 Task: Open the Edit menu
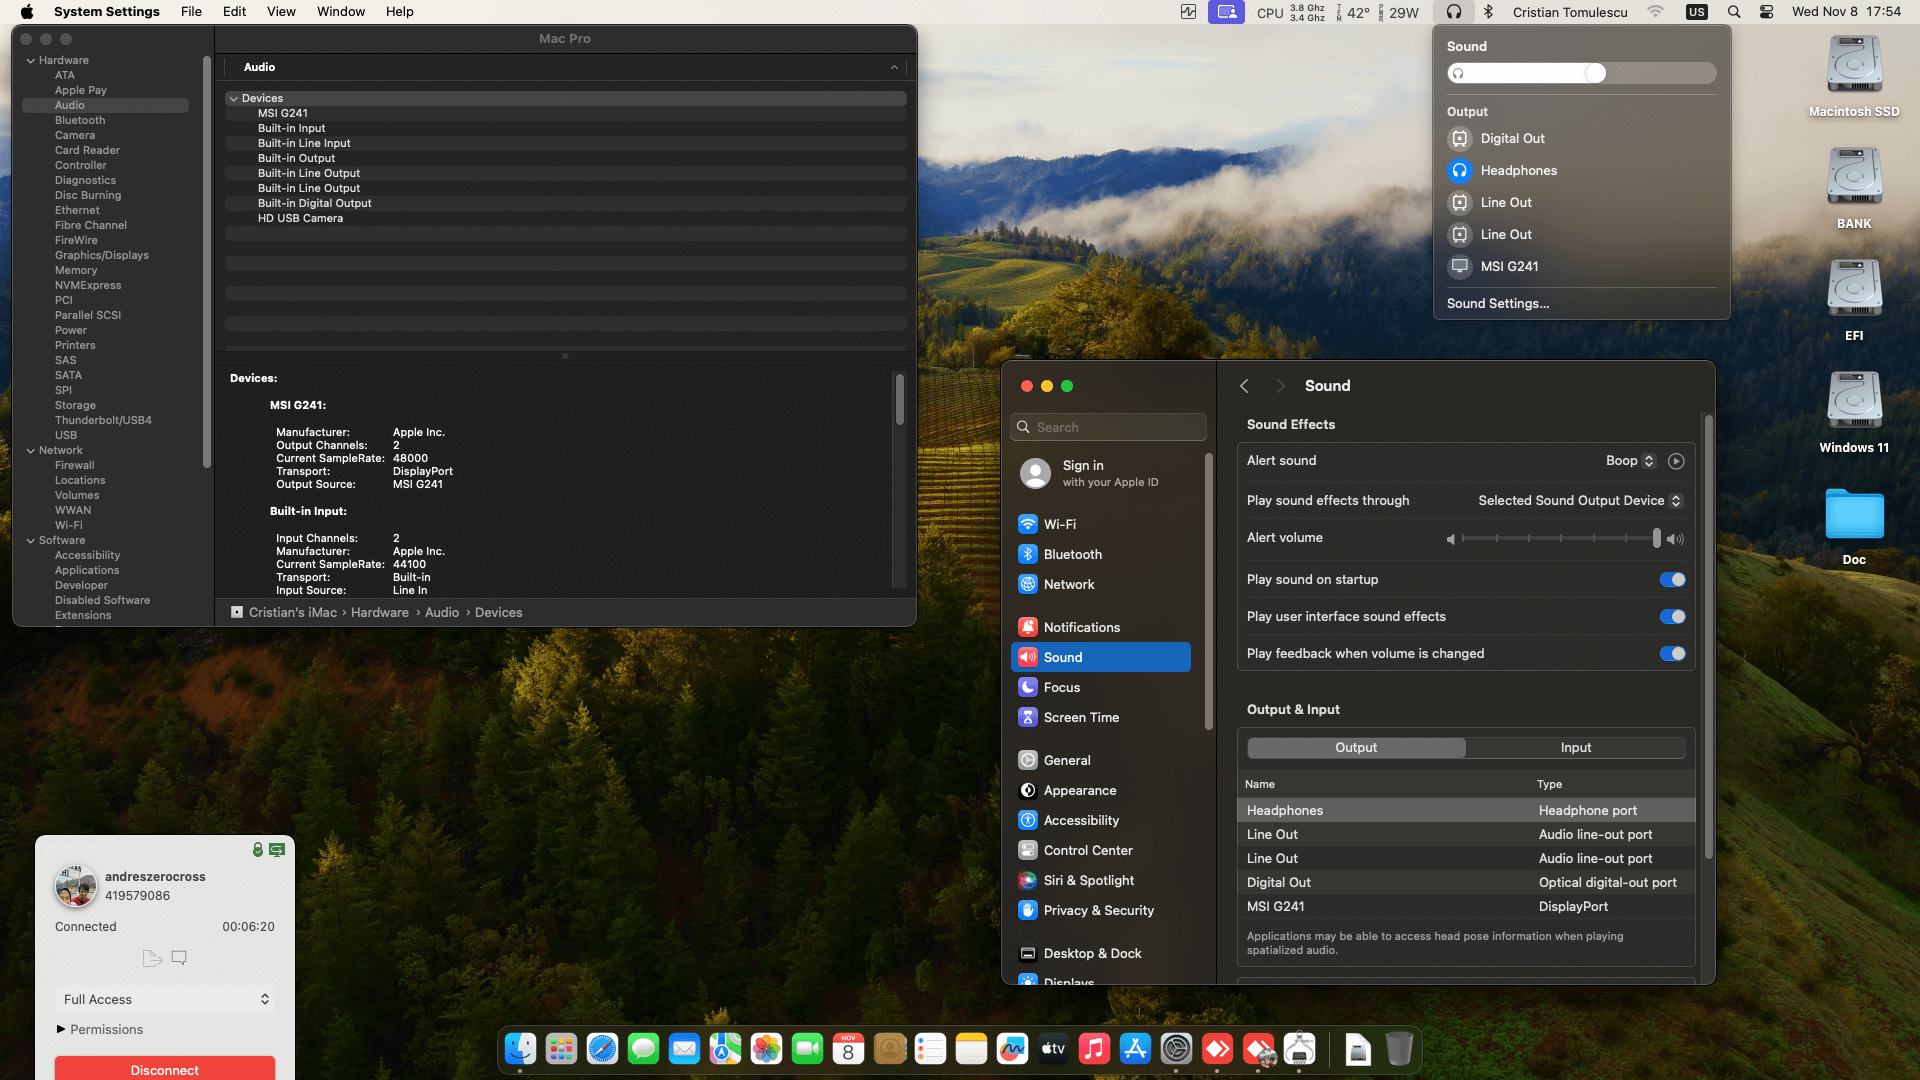coord(234,12)
